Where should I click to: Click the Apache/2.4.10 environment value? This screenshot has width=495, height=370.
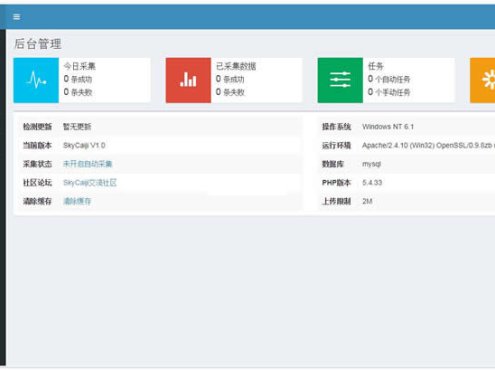tap(428, 145)
